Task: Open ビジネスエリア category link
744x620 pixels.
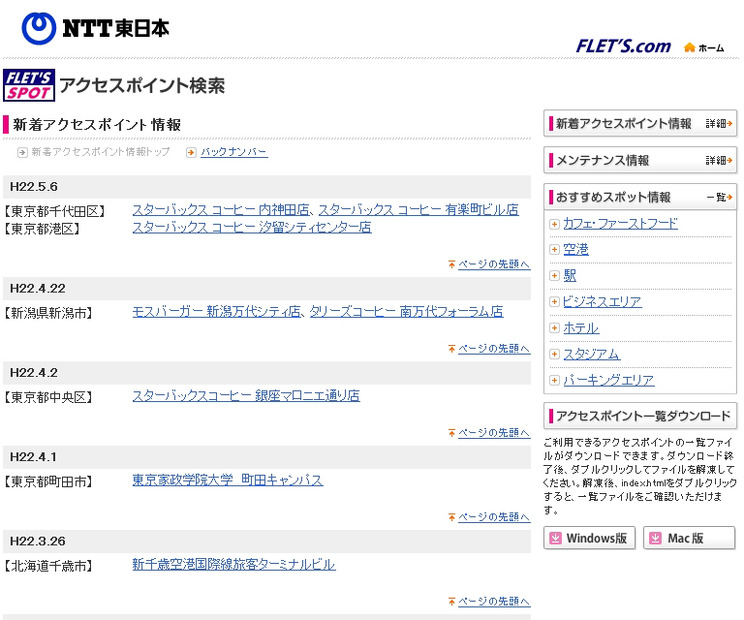Action: point(602,302)
